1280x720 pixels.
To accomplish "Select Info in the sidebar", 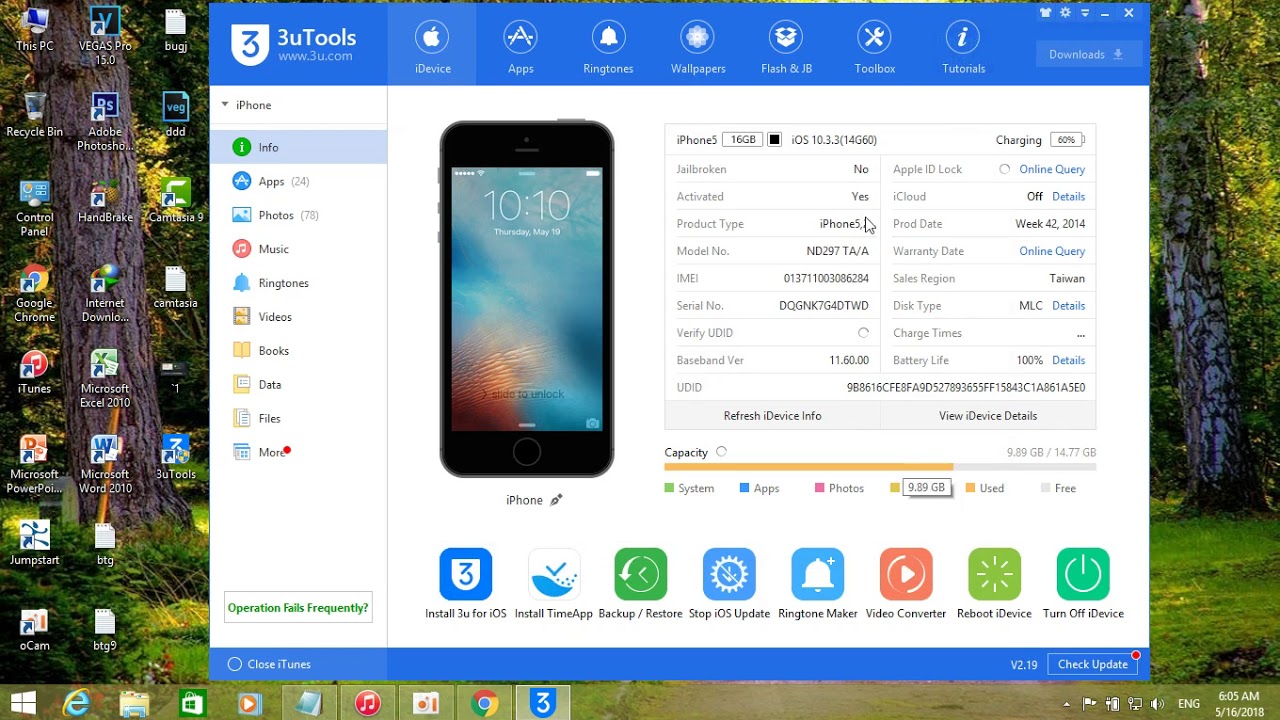I will 298,147.
